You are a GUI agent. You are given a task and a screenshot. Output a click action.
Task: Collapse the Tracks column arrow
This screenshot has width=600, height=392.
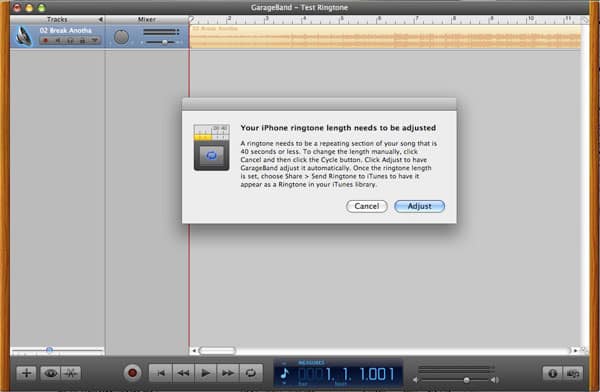point(100,19)
